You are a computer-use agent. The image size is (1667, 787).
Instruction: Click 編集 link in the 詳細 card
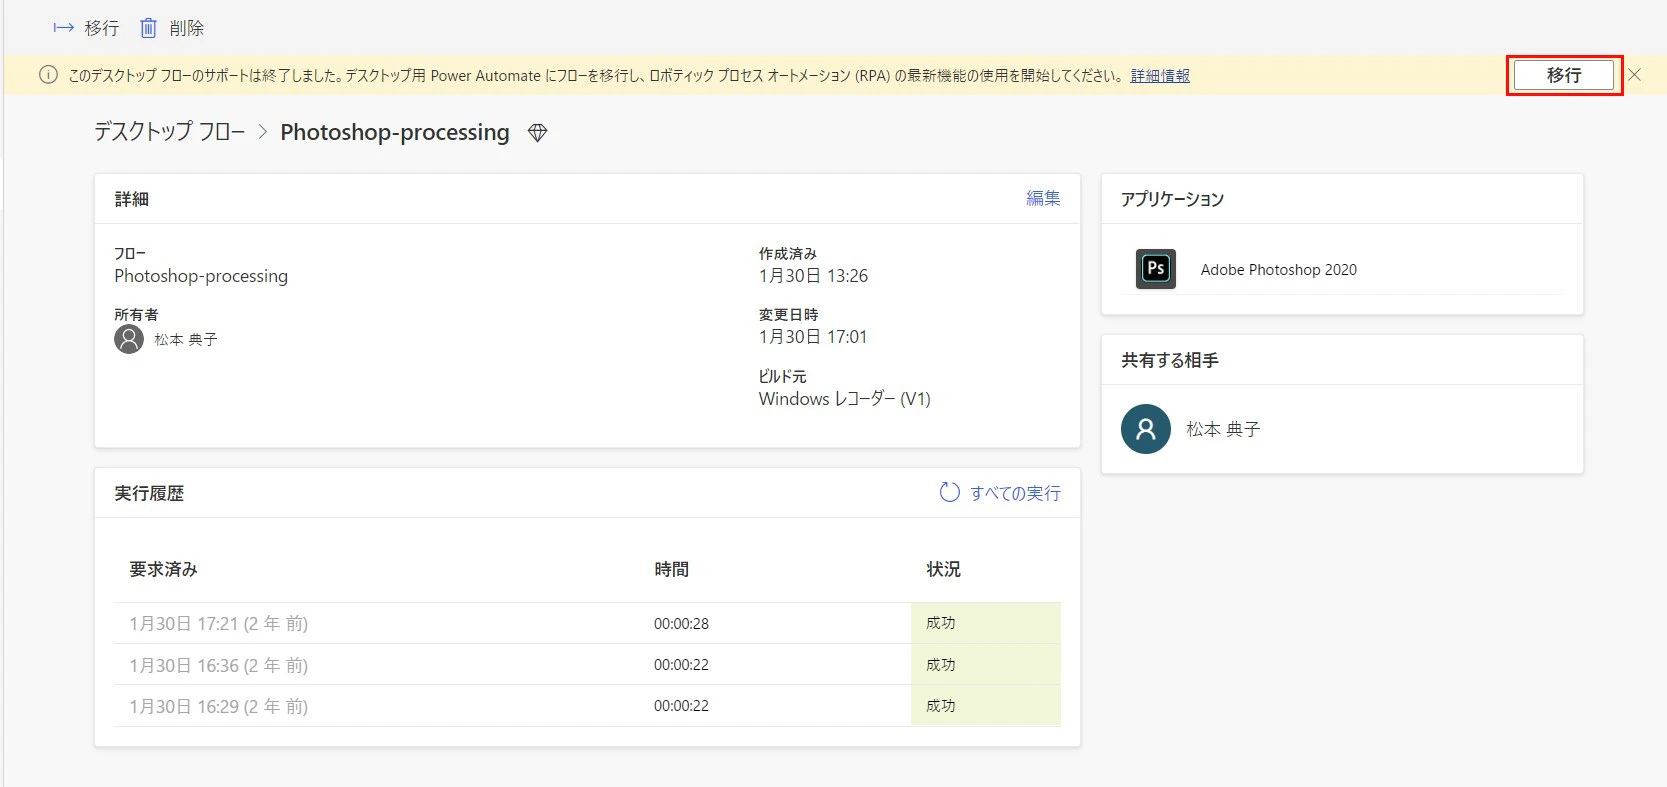(1043, 198)
